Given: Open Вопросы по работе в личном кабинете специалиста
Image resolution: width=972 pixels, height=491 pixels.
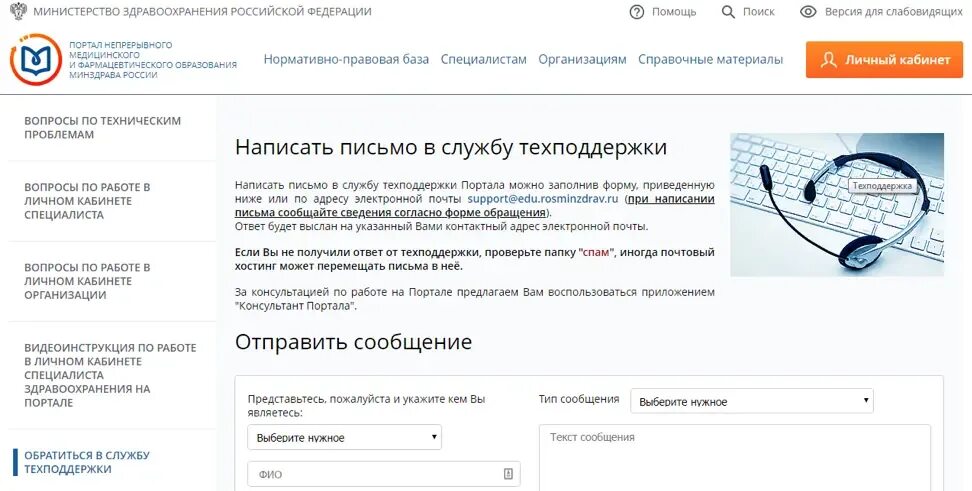Looking at the screenshot, I should click(x=87, y=201).
